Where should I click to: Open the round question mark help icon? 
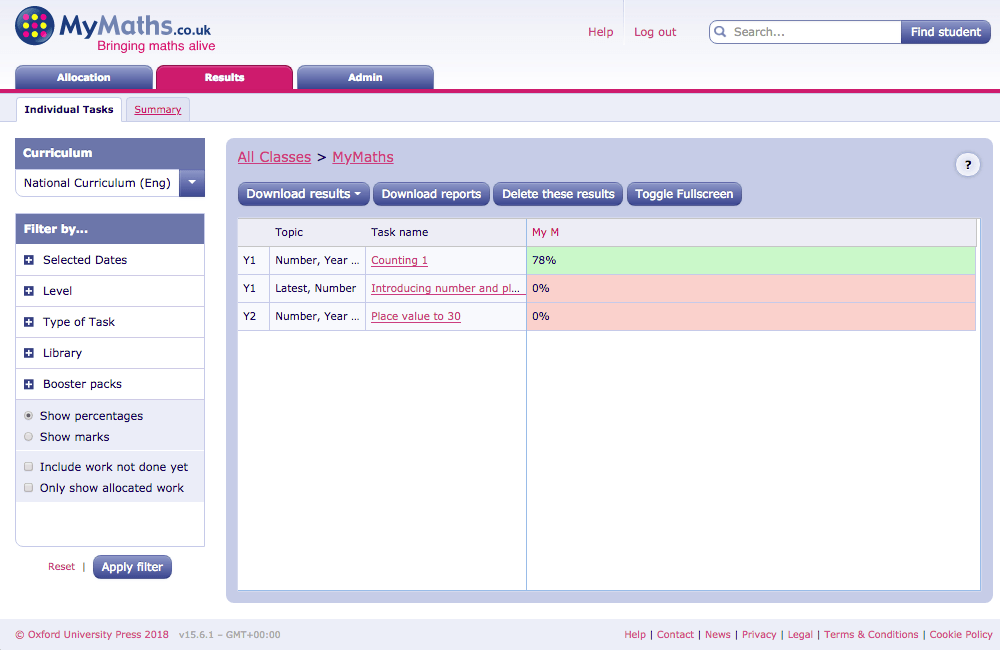[x=967, y=164]
